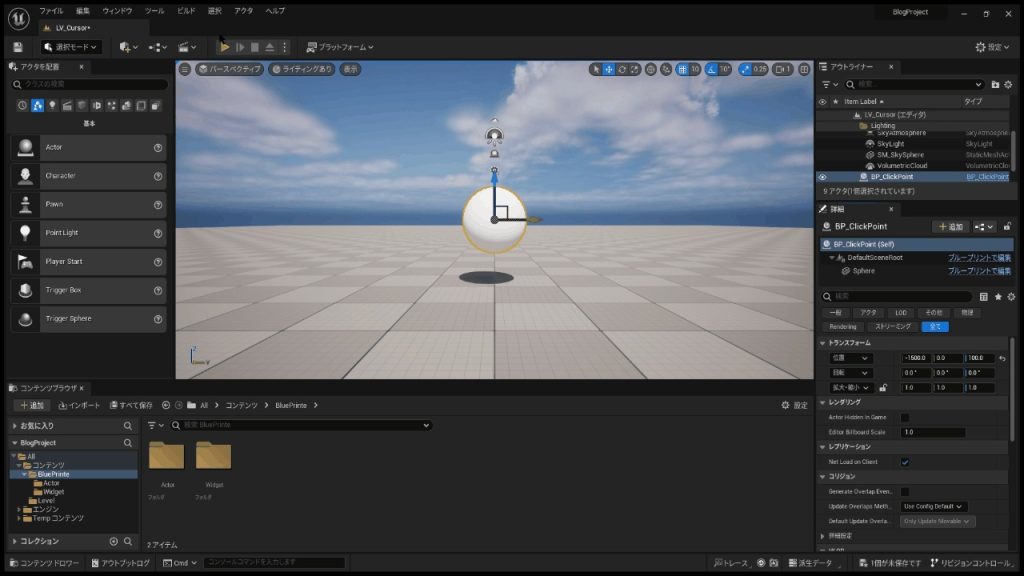Open the Widget folder thumbnail
Screen dimensions: 1024x576
(213, 458)
